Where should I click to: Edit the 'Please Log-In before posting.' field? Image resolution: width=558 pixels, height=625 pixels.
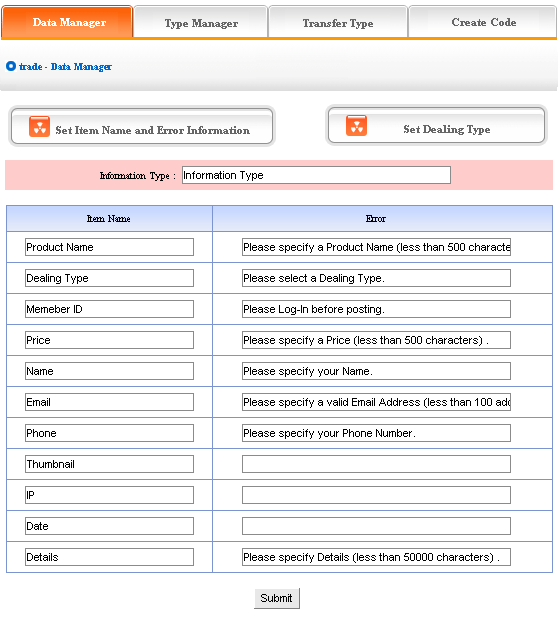(376, 309)
